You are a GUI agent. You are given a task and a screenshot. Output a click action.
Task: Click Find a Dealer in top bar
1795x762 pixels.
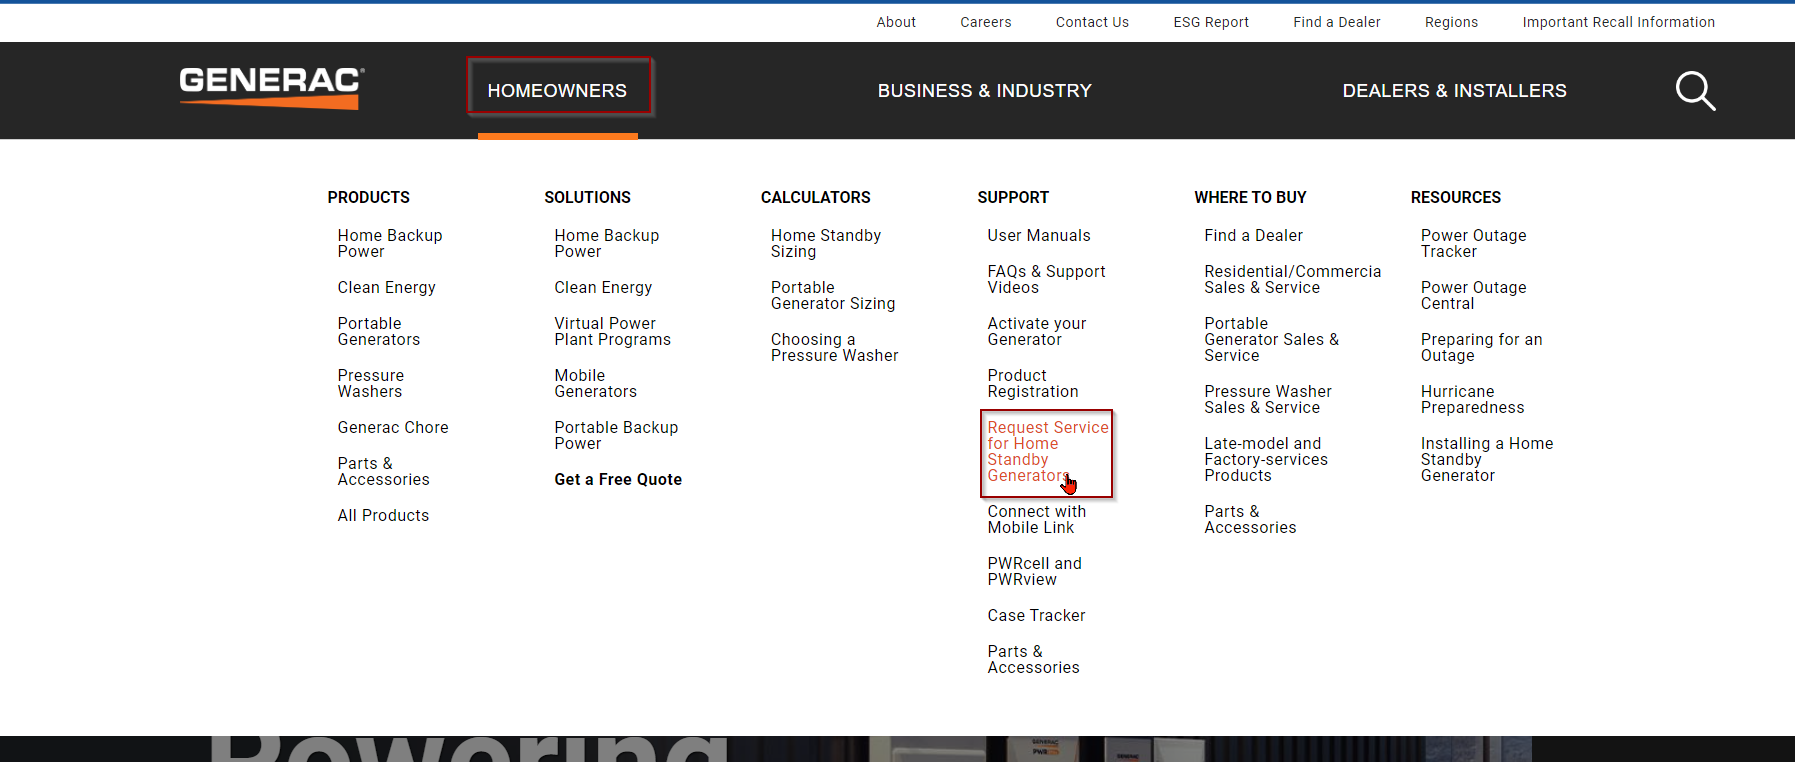[x=1336, y=22]
